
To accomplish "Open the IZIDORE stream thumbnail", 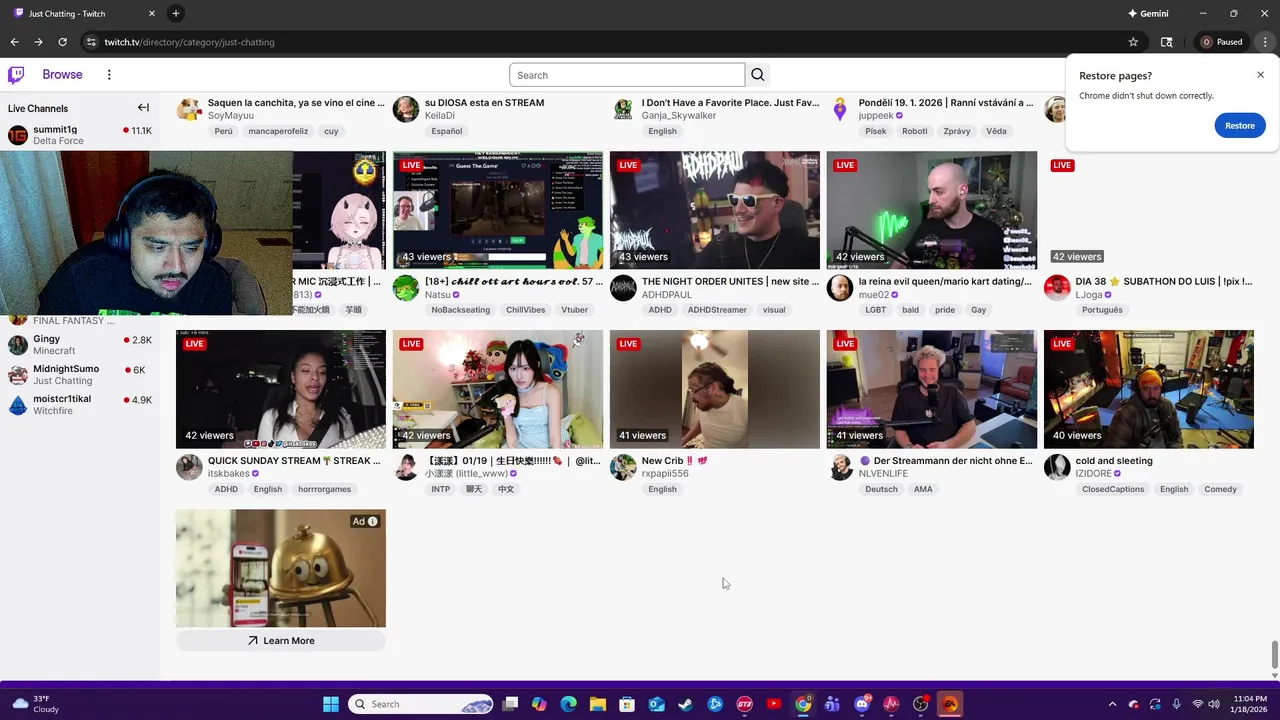I will coord(1149,389).
